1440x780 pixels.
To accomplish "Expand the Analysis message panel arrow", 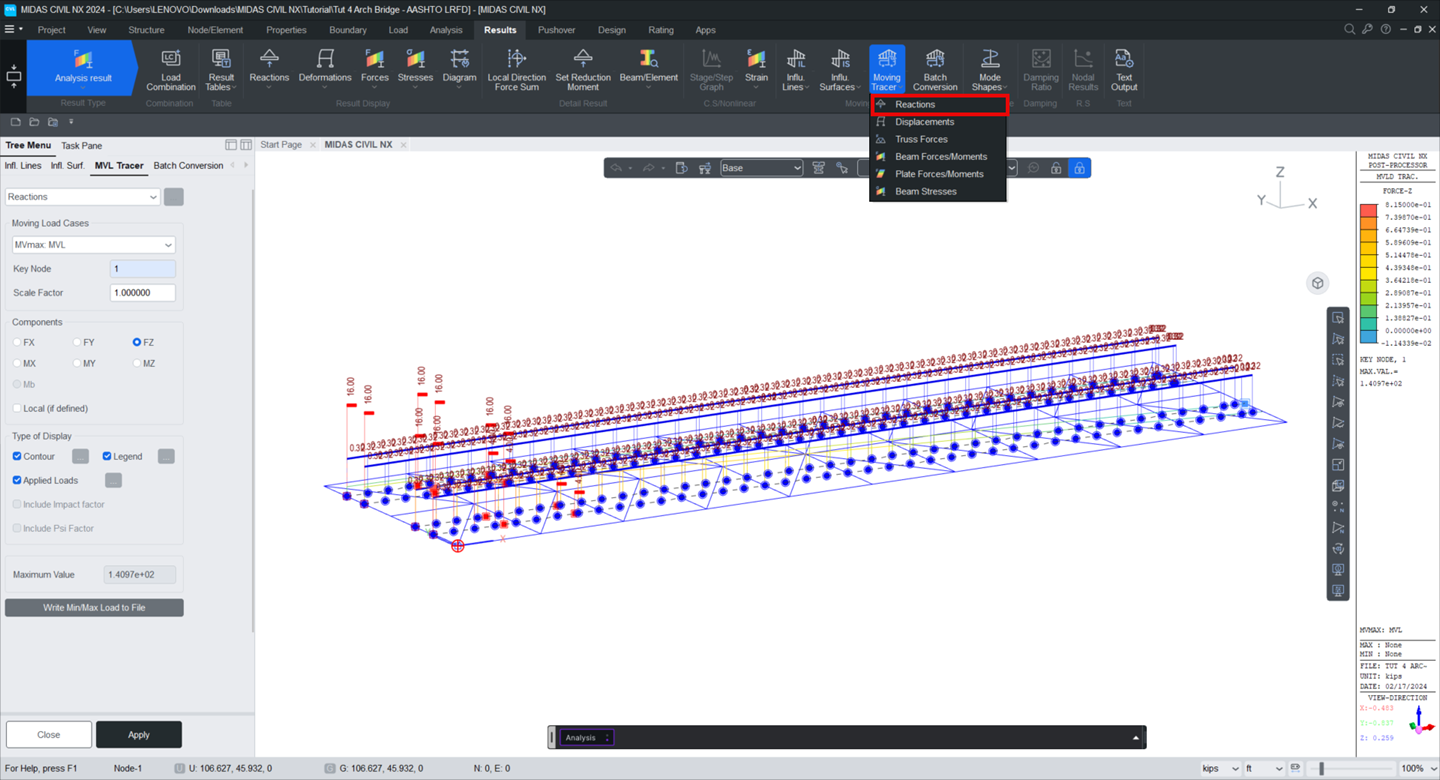I will (x=1135, y=738).
